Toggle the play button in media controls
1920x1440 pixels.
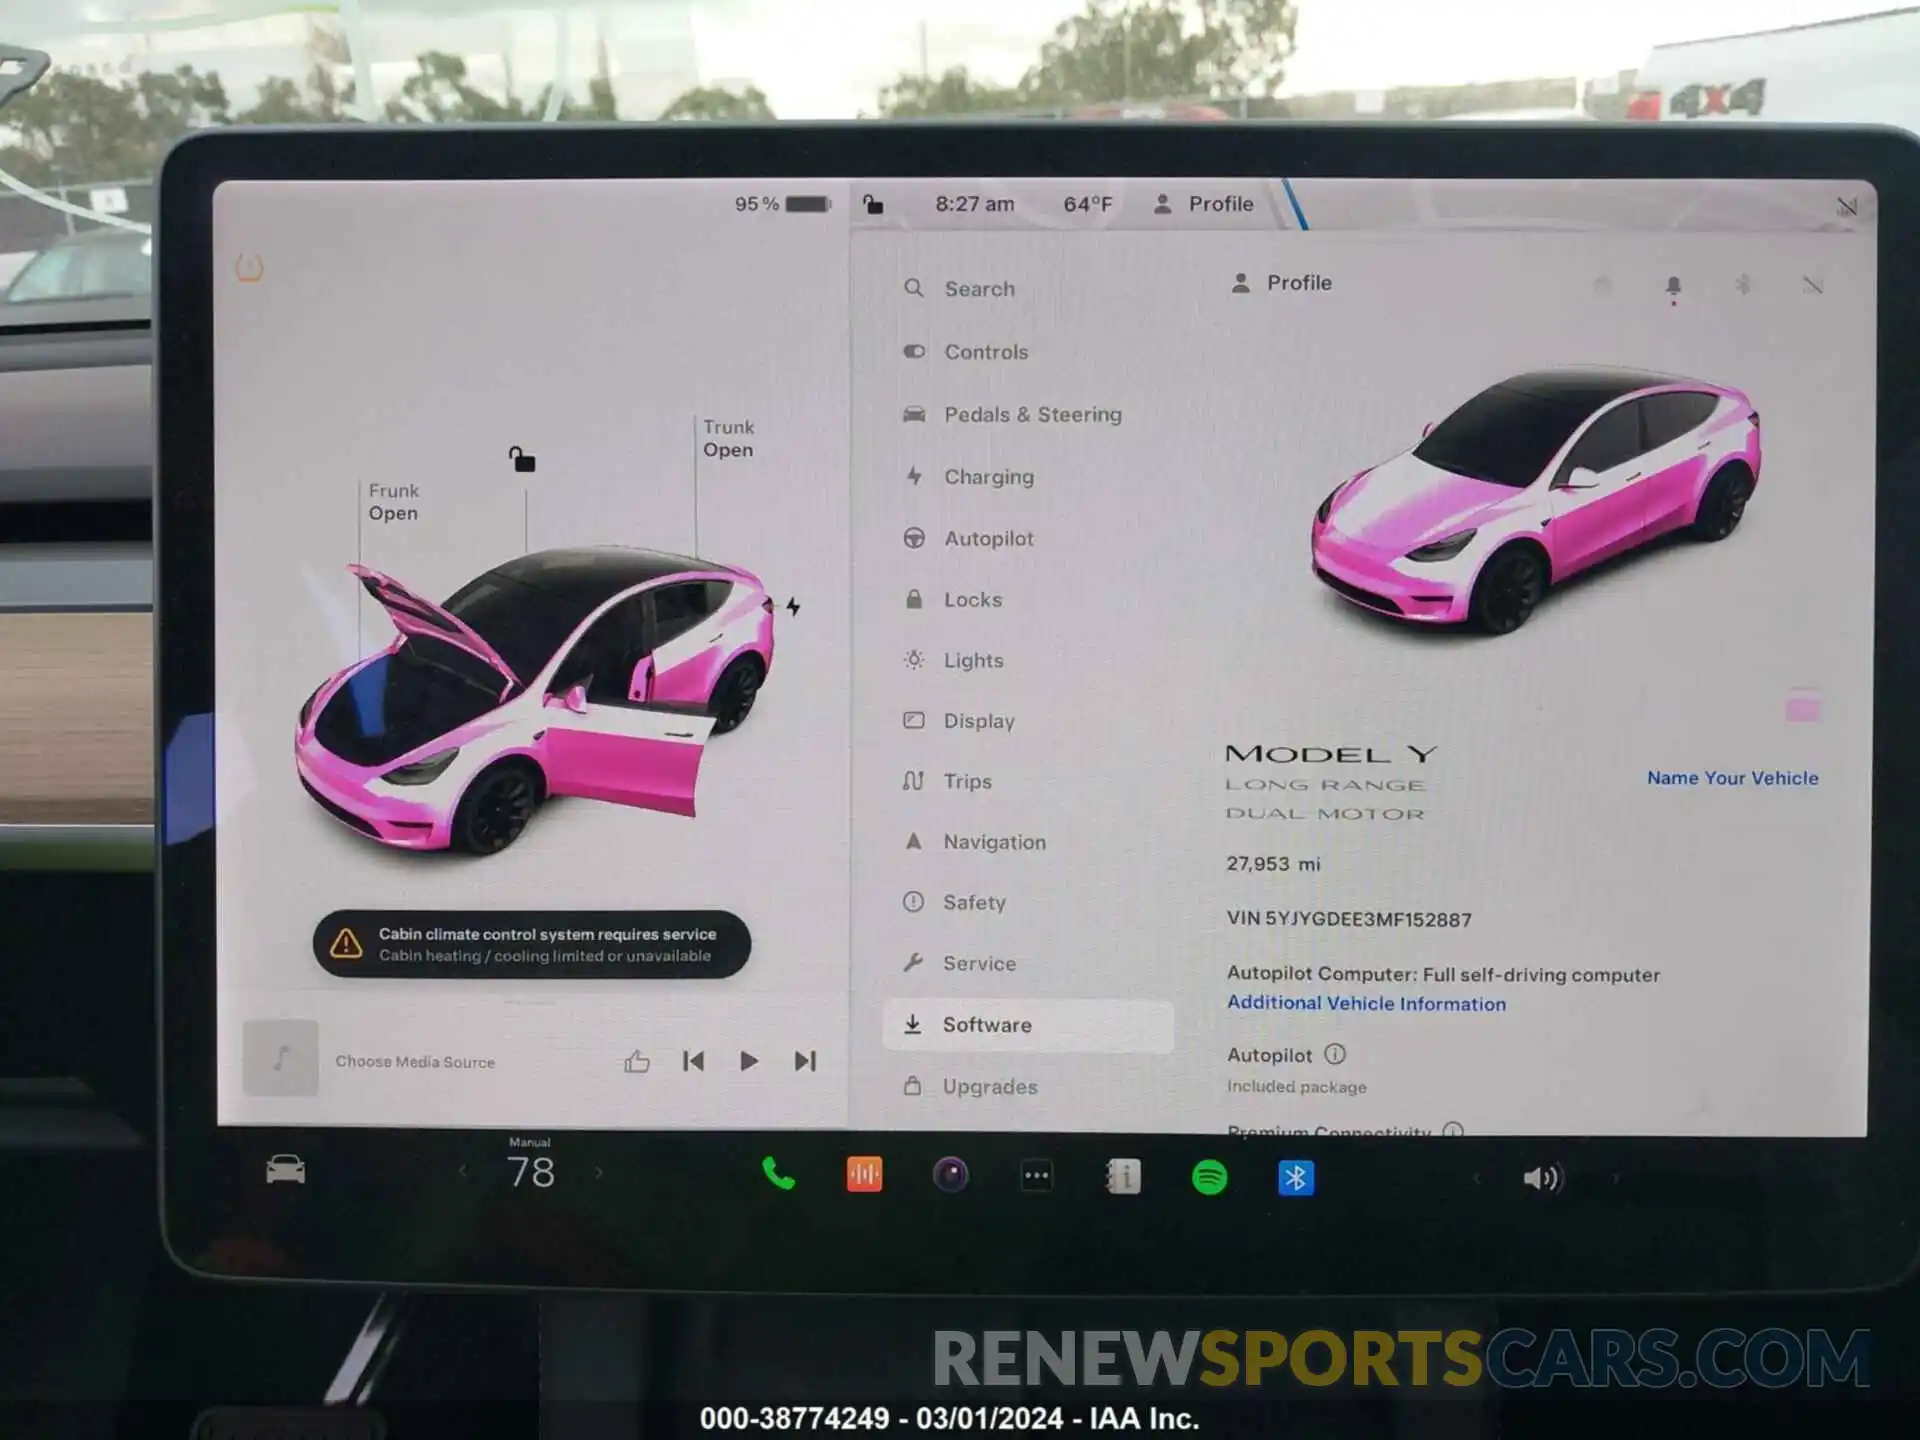751,1060
